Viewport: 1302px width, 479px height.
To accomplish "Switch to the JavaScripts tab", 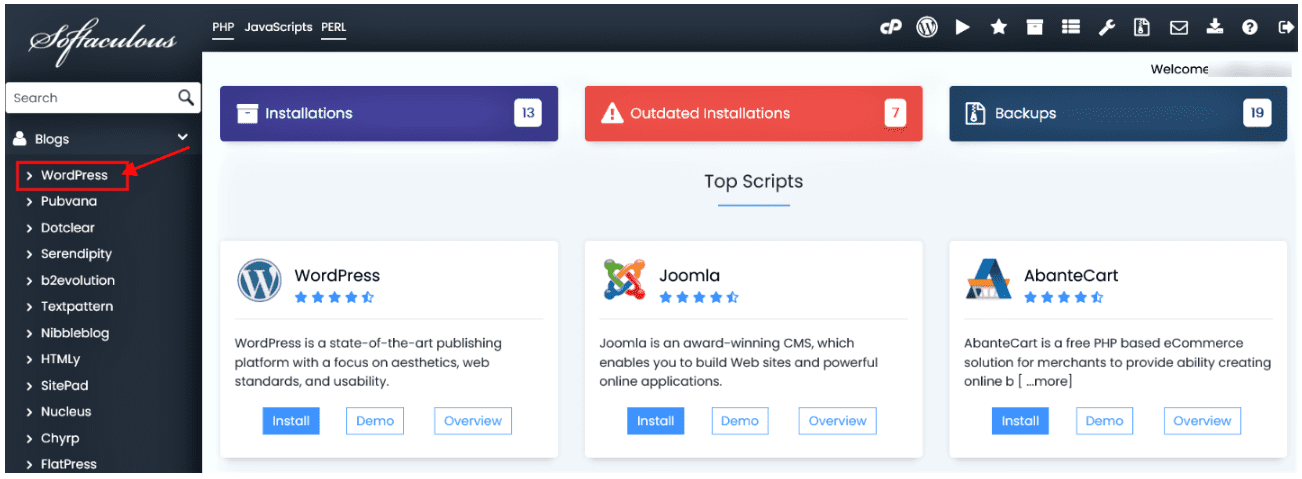I will pos(278,28).
